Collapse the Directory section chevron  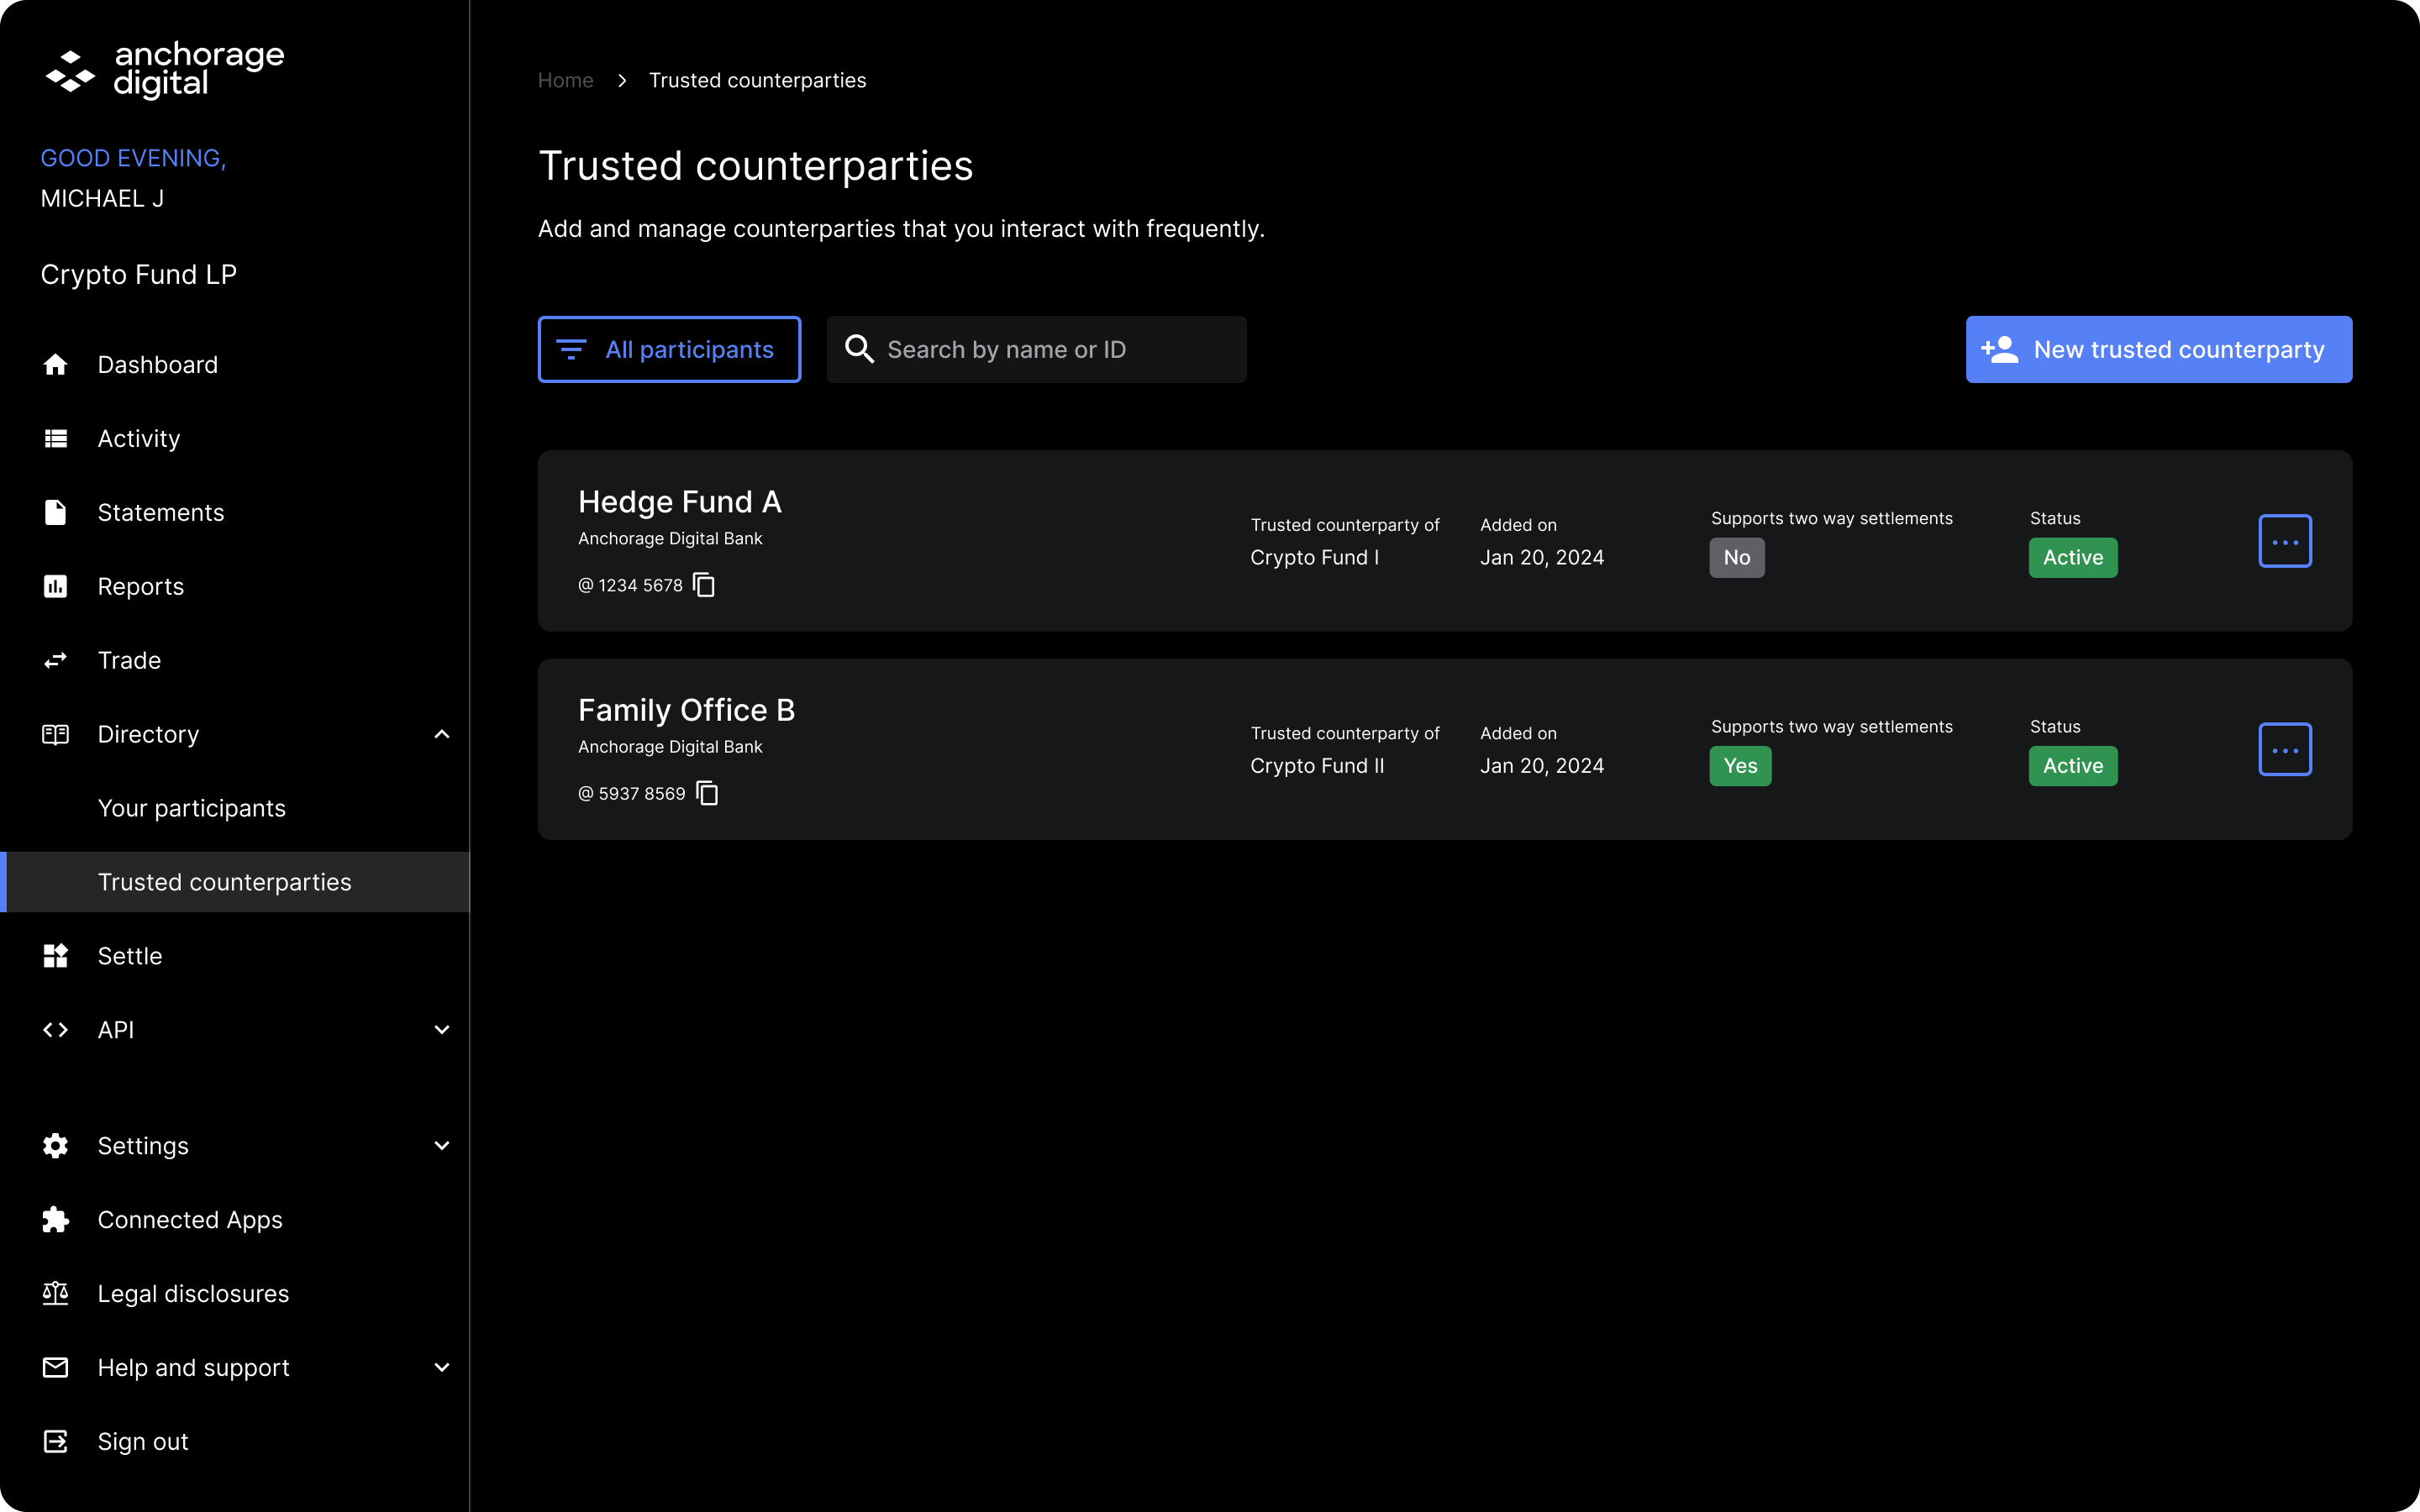(x=442, y=735)
